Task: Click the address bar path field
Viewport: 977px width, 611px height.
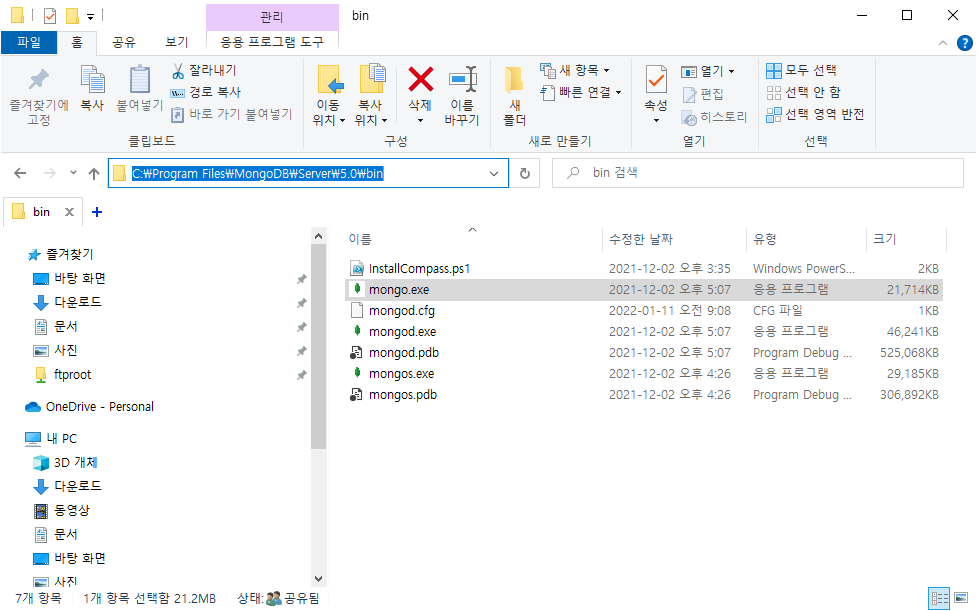Action: [308, 173]
